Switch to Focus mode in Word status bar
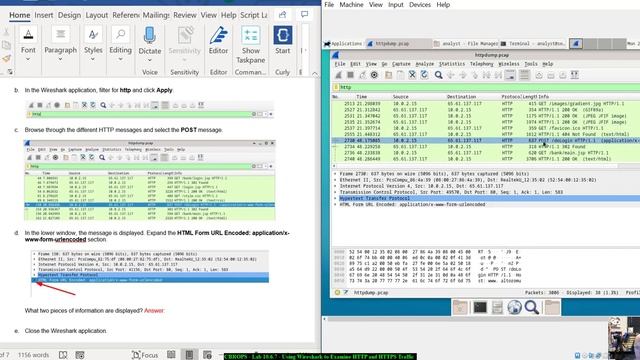 [145, 355]
